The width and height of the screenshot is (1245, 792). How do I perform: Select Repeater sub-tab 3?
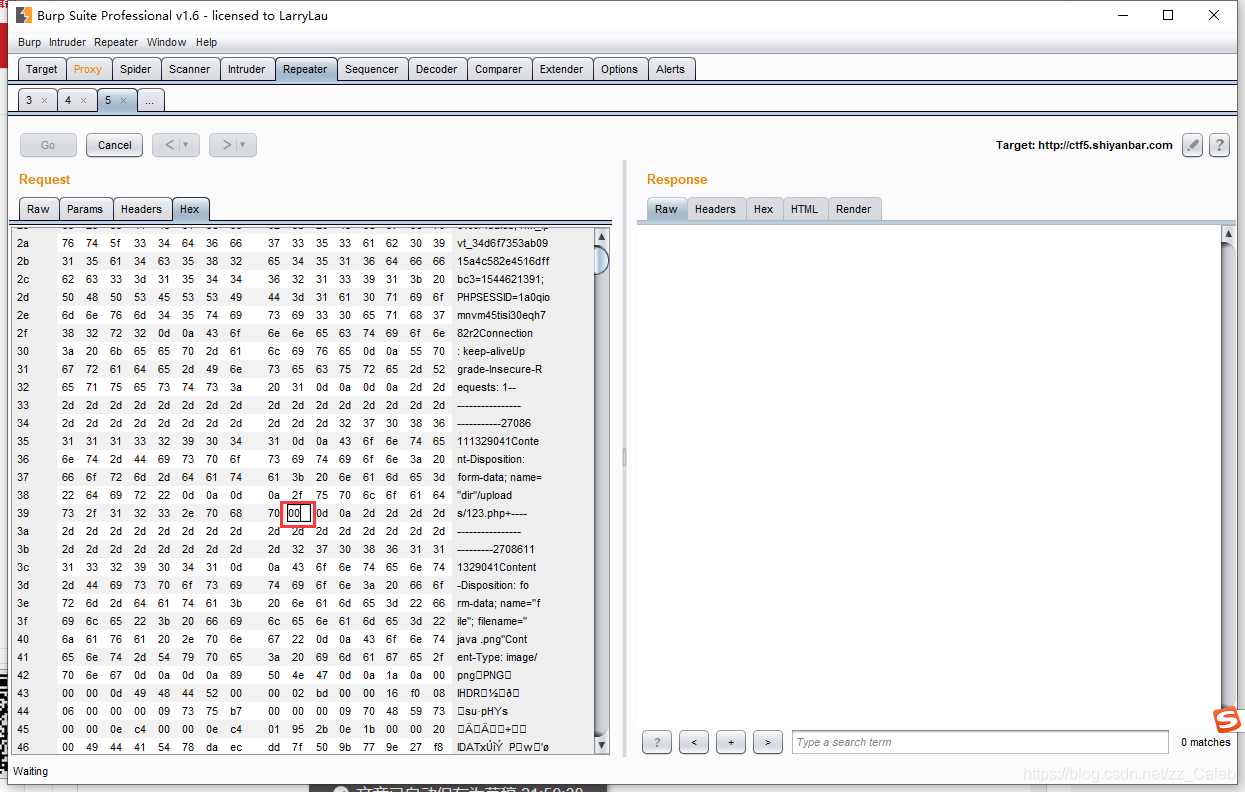coord(29,100)
